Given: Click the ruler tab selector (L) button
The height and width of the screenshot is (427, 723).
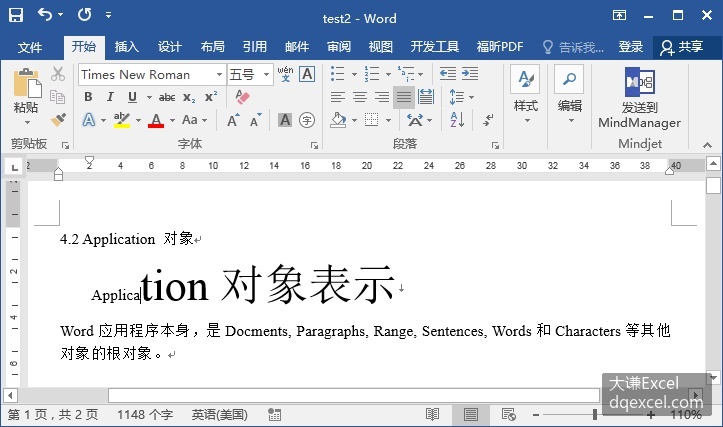Looking at the screenshot, I should pyautogui.click(x=15, y=167).
